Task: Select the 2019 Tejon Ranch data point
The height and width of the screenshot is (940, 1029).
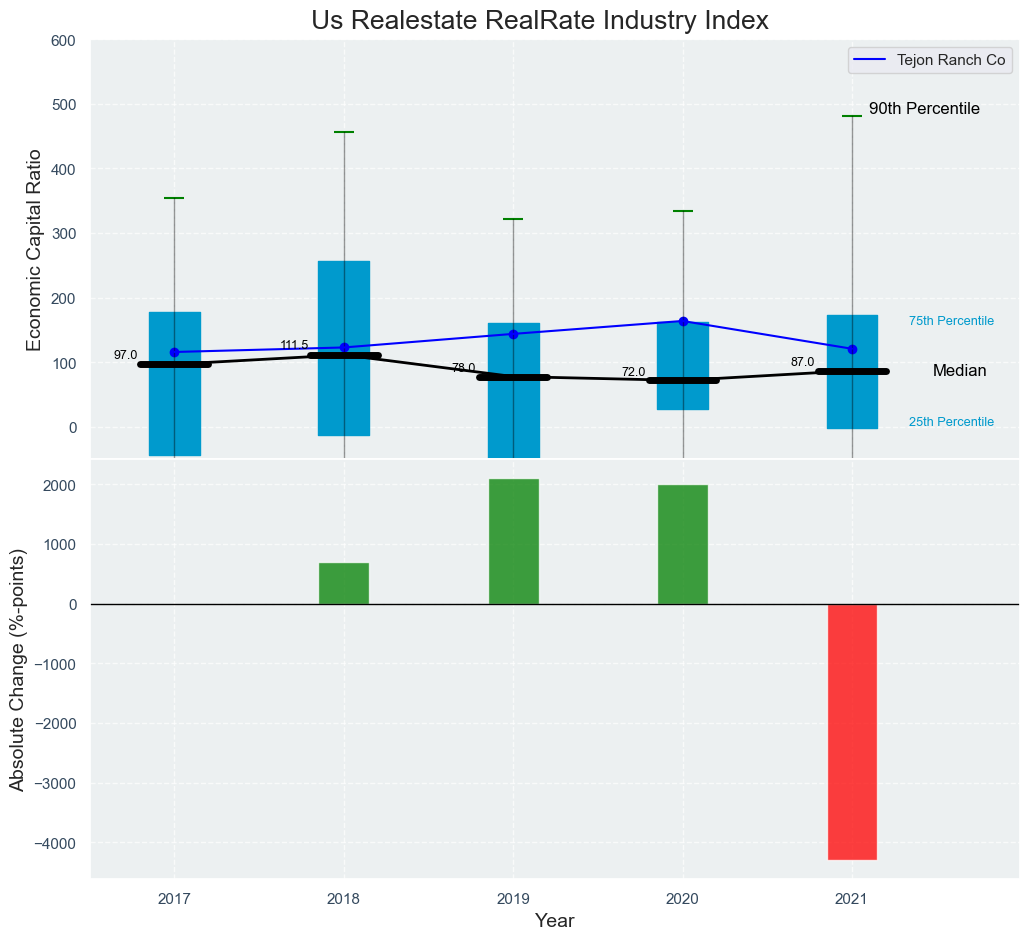Action: tap(513, 334)
